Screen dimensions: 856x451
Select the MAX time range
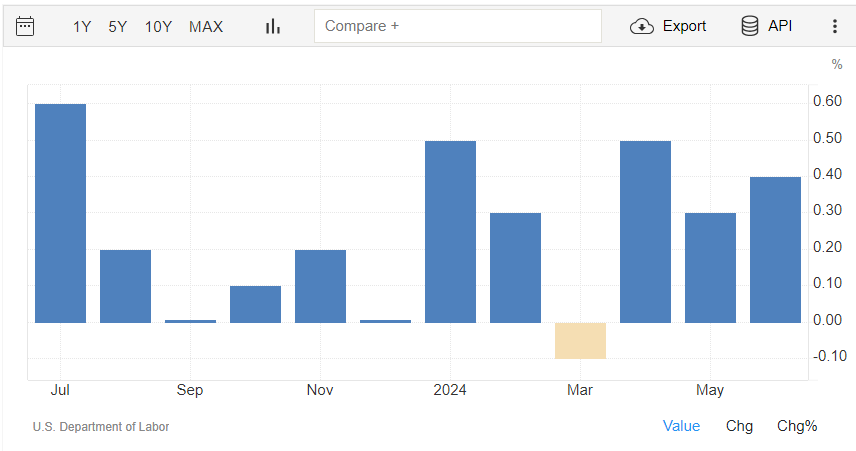tap(206, 27)
